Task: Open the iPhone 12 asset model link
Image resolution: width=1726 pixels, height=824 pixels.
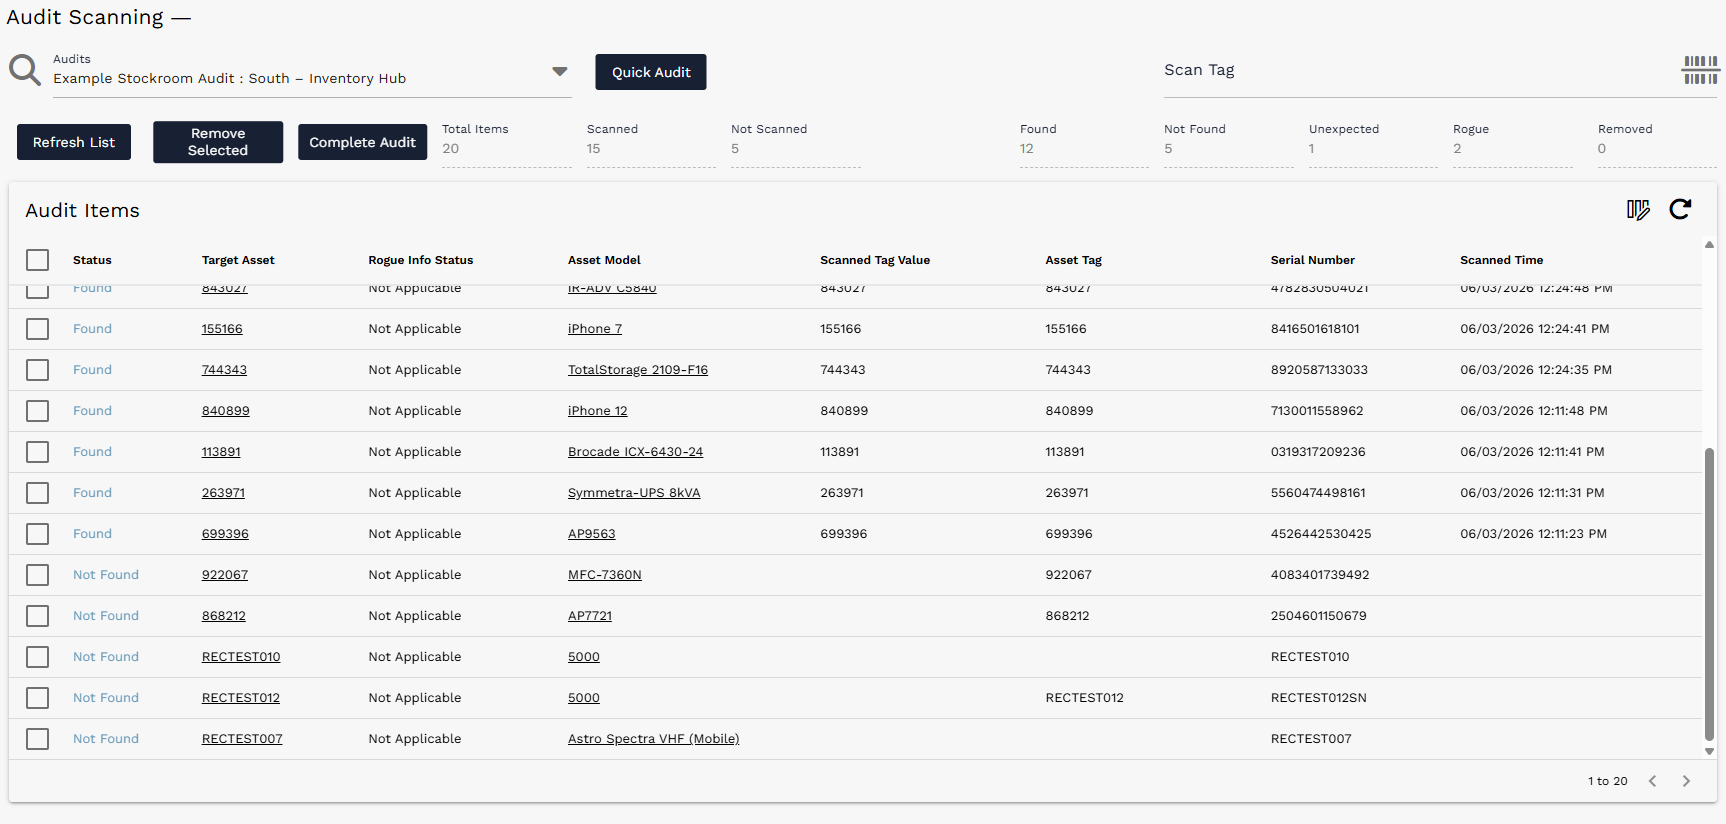Action: [x=598, y=411]
